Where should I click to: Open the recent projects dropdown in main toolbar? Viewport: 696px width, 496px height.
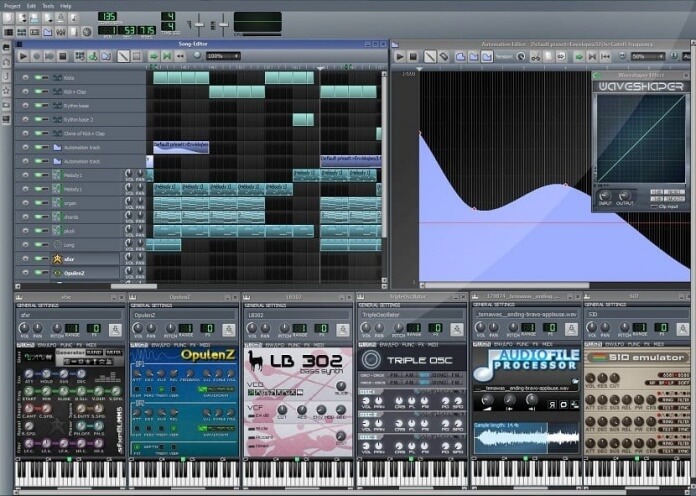47,18
